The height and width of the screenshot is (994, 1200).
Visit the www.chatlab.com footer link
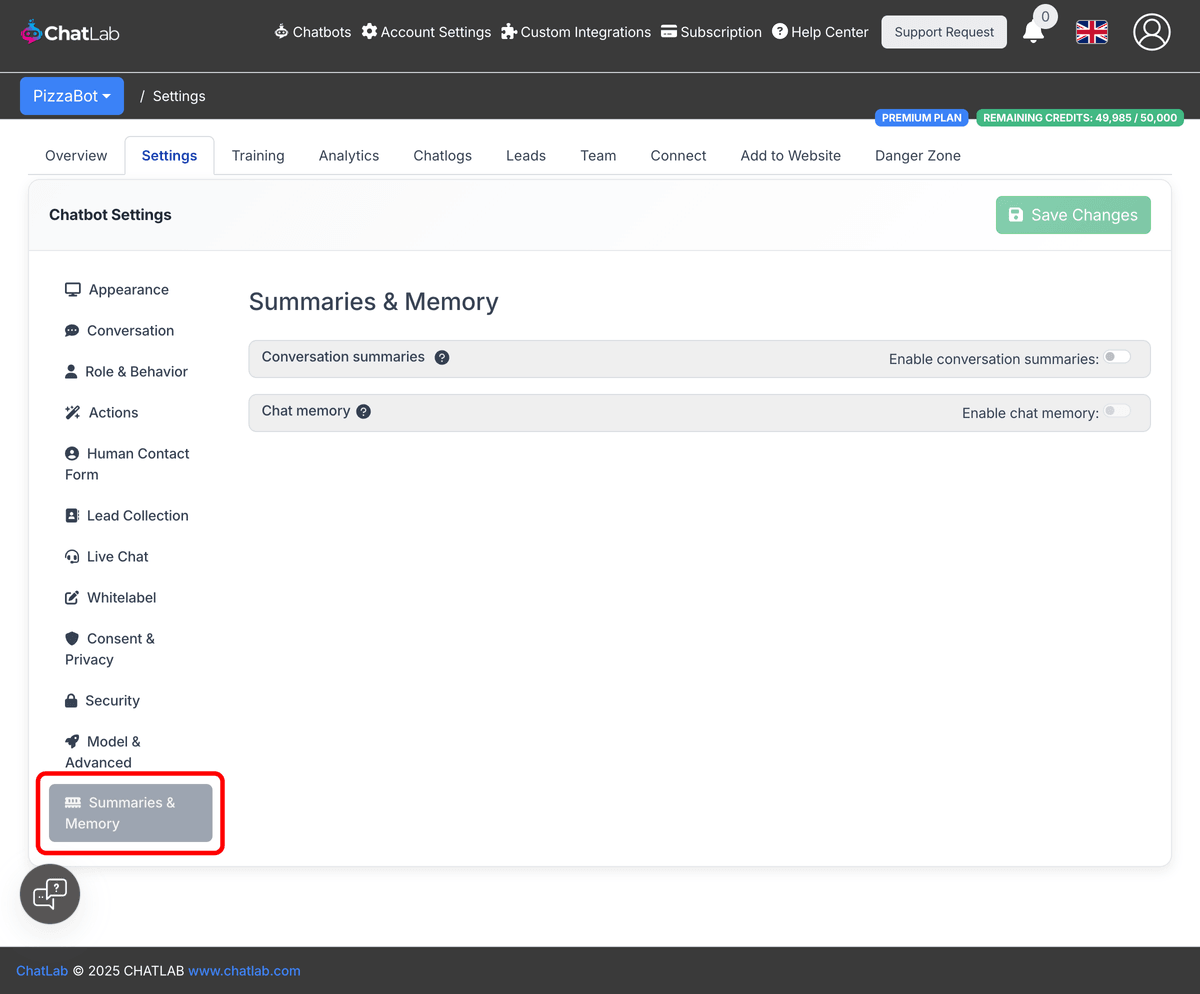pyautogui.click(x=243, y=970)
